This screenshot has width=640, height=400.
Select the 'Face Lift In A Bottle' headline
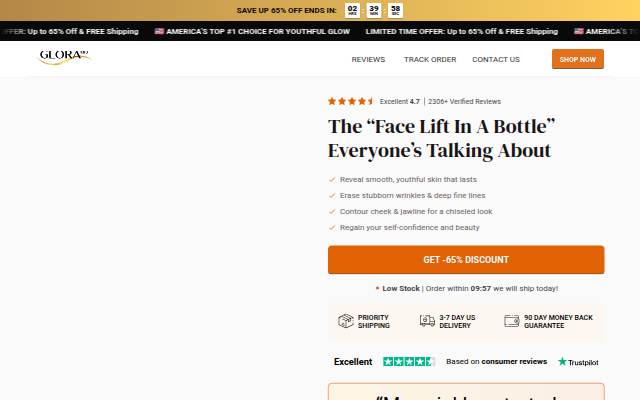click(441, 138)
